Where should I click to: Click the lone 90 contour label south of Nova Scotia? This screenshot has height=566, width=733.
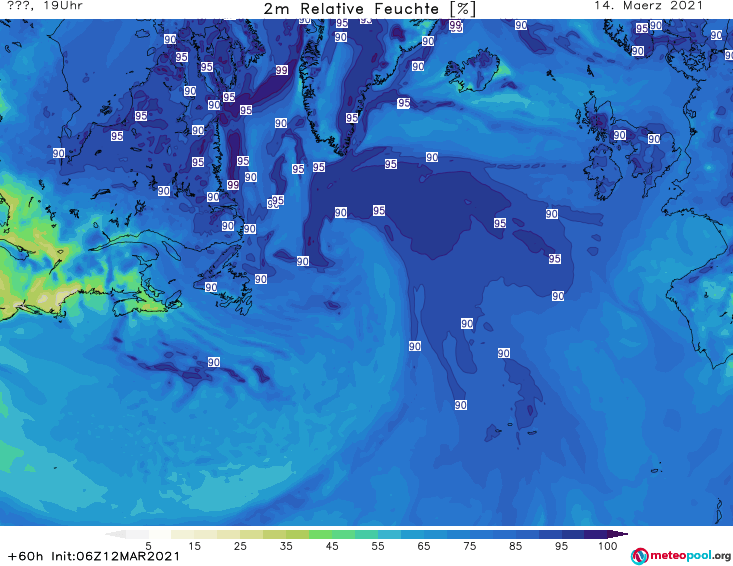(x=214, y=362)
